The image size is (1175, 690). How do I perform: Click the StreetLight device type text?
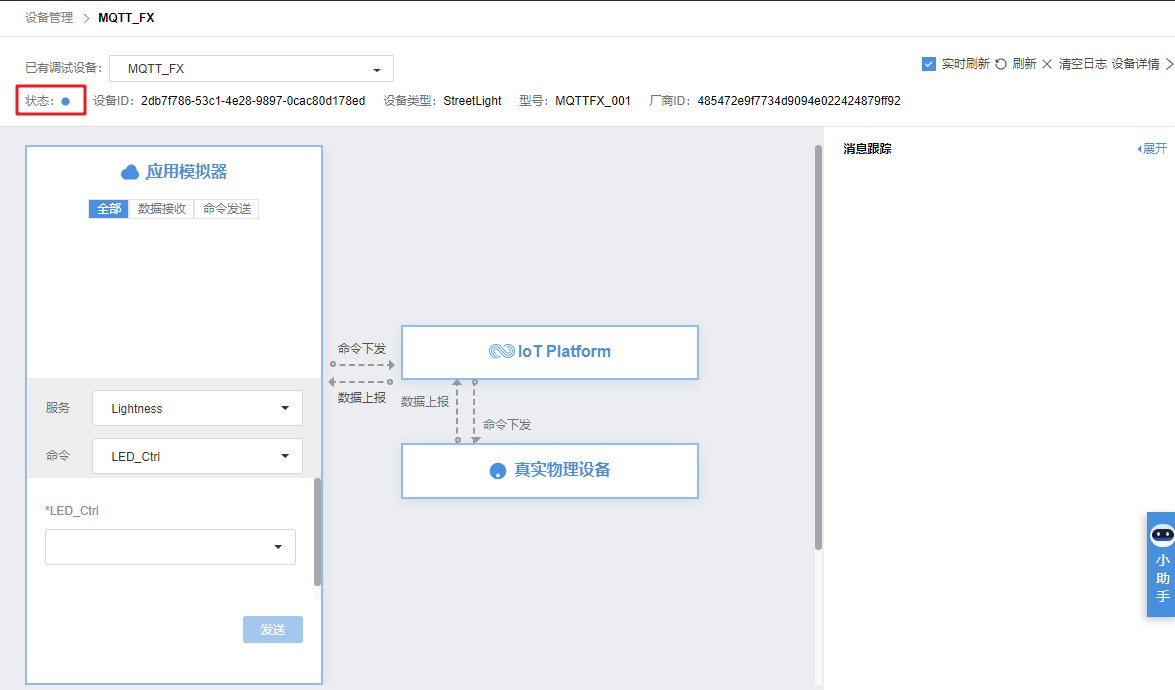point(472,101)
